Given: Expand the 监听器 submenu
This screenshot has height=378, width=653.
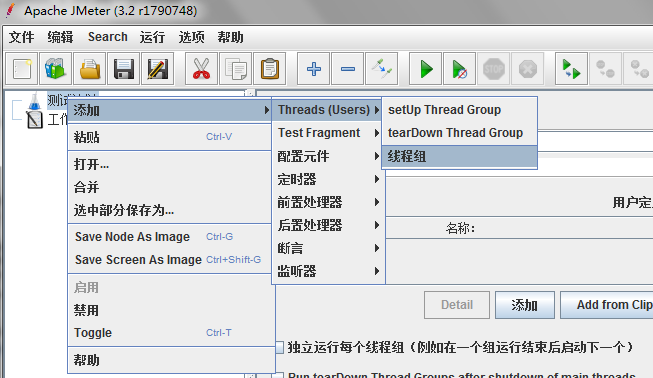Looking at the screenshot, I should point(329,271).
